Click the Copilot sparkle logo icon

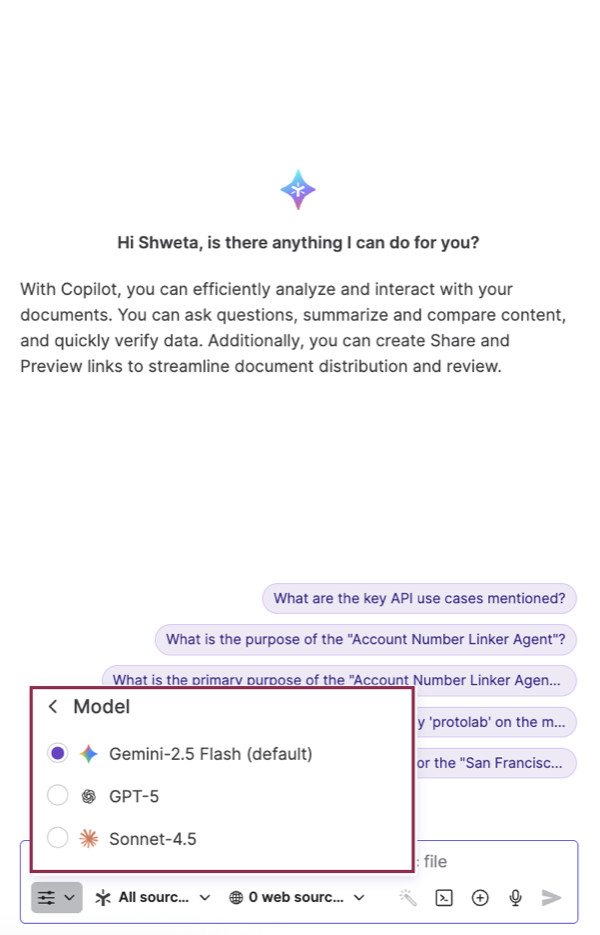point(298,189)
